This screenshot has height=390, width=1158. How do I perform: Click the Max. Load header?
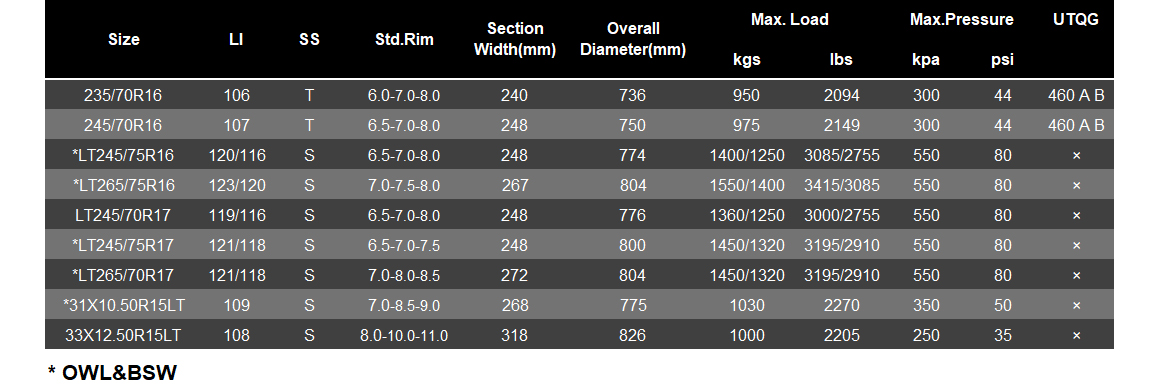tap(789, 20)
